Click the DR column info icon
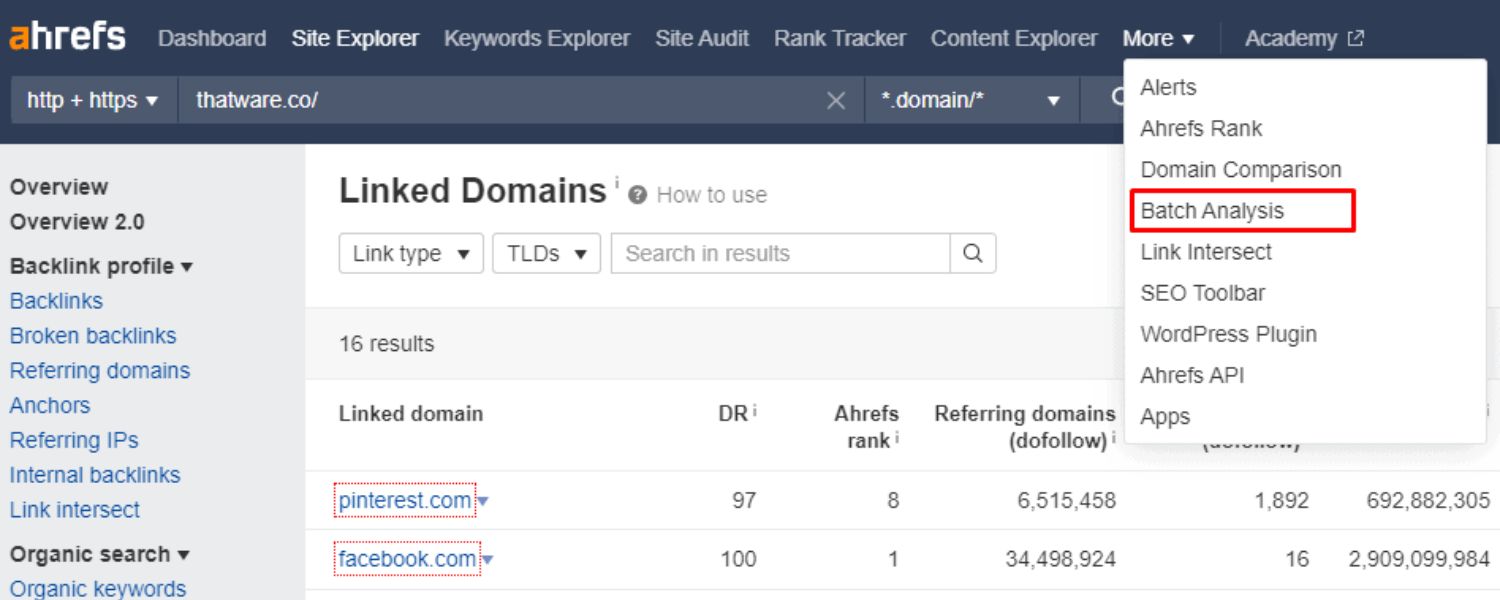 [755, 408]
